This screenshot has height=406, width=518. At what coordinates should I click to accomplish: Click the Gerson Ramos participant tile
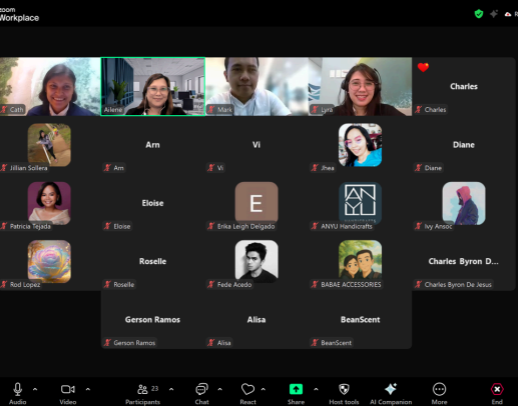coord(153,320)
